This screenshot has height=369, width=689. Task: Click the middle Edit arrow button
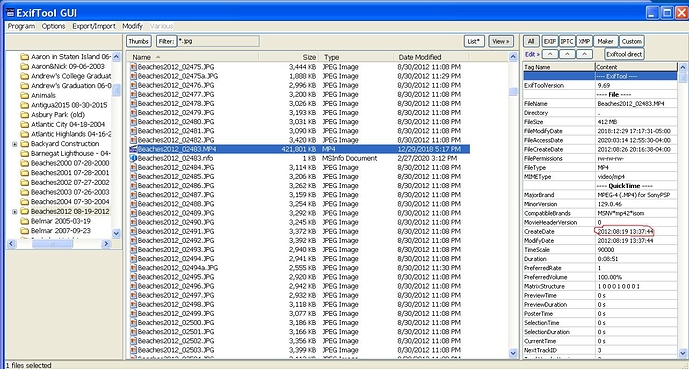click(567, 54)
